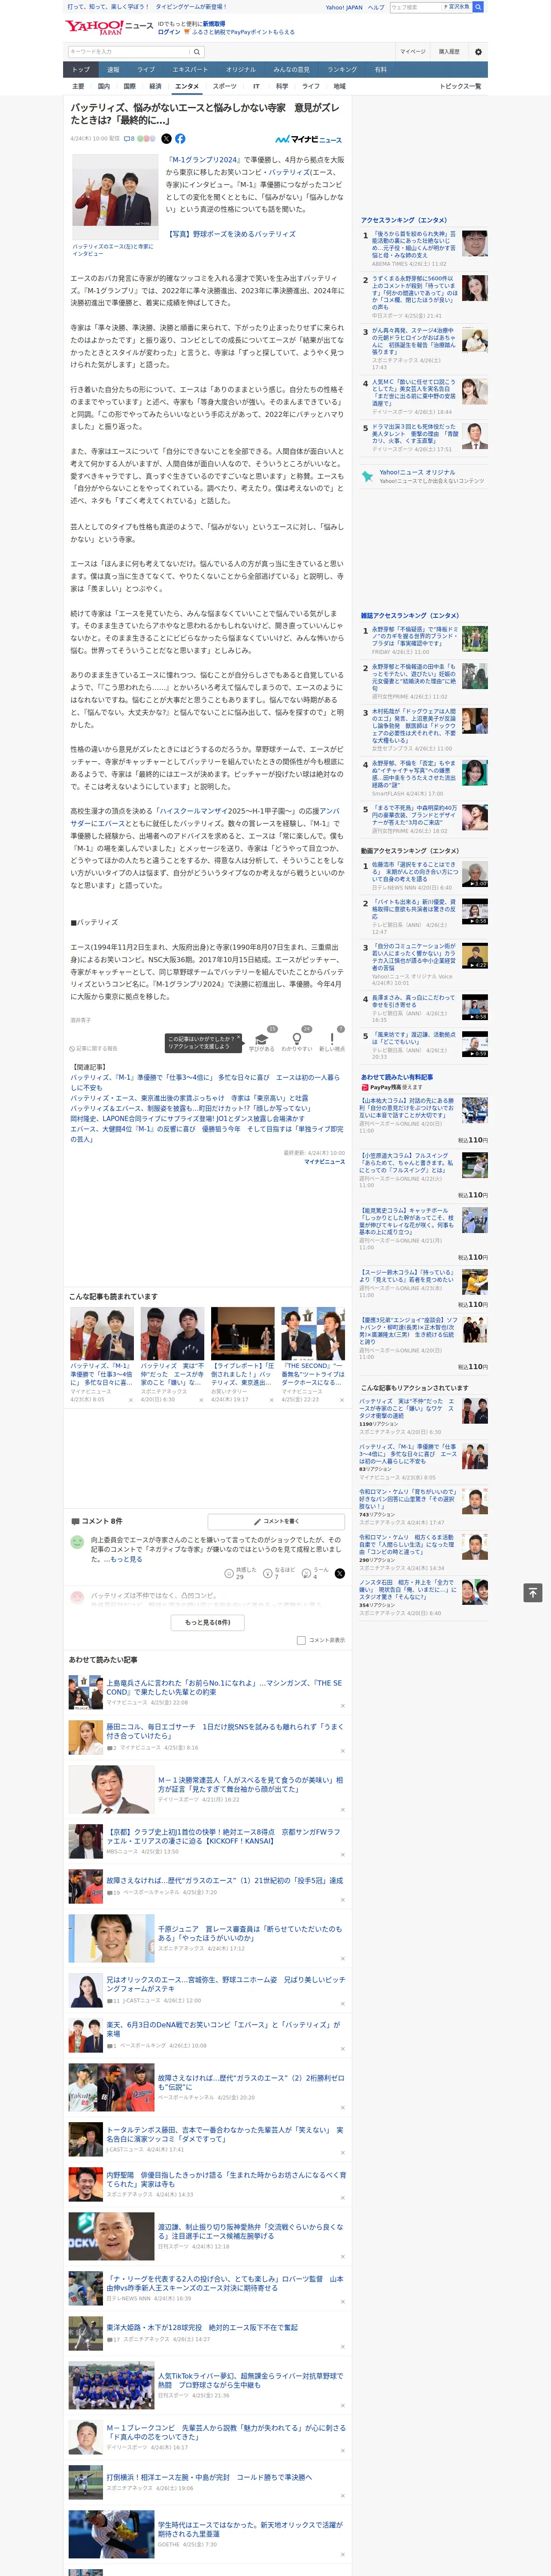Open the エキスパート navigation tab
551x2576 pixels.
click(x=190, y=70)
